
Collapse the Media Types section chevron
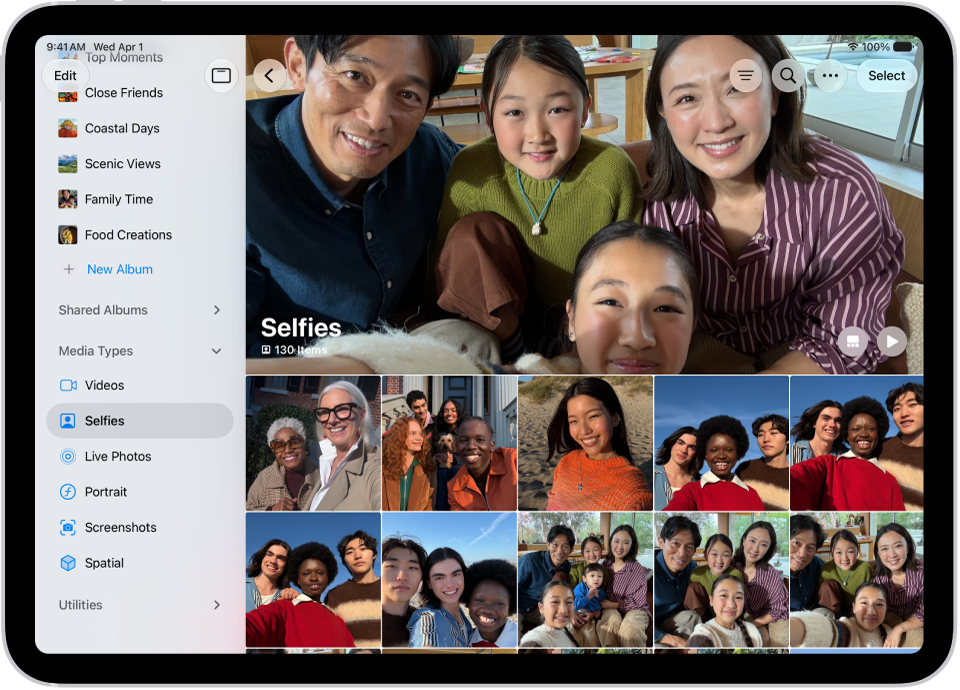[217, 351]
